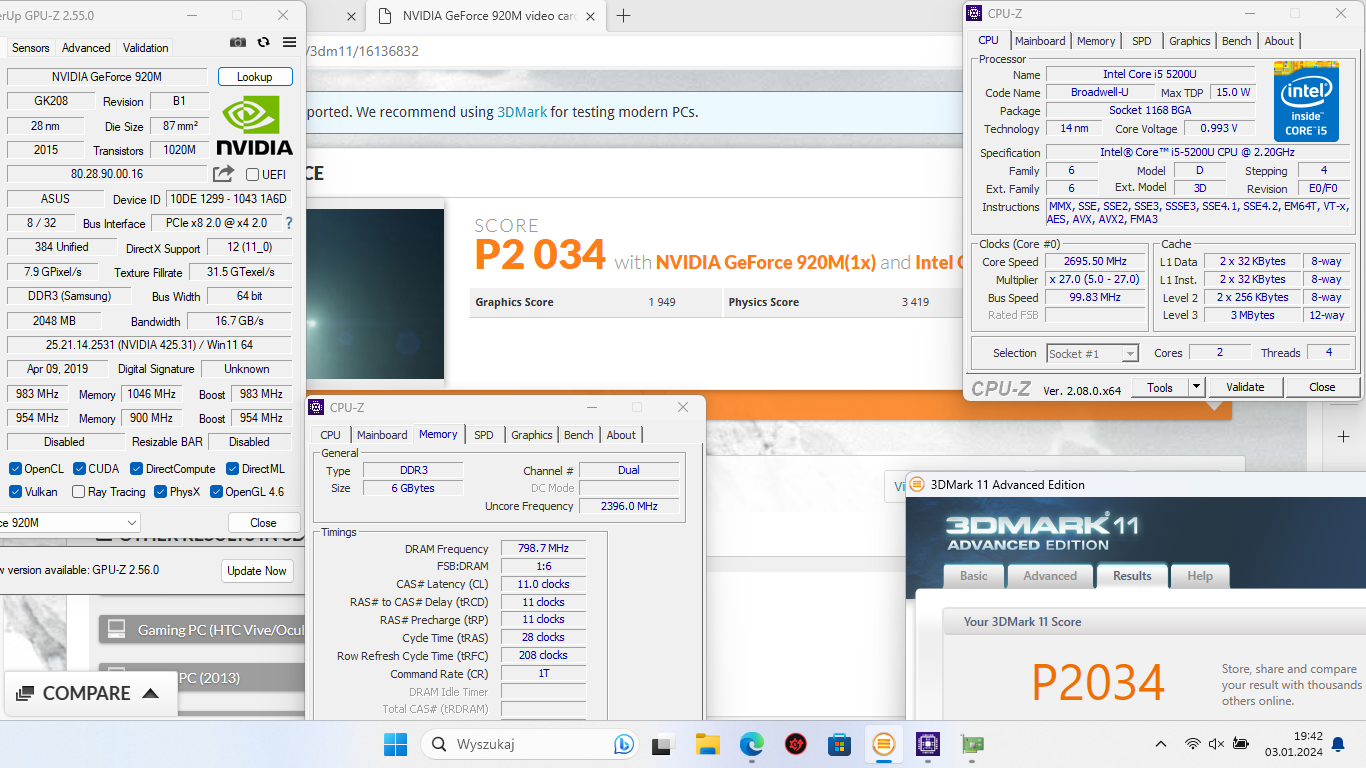Open Wi-Fi network tray icon
The height and width of the screenshot is (768, 1366).
pos(1192,744)
